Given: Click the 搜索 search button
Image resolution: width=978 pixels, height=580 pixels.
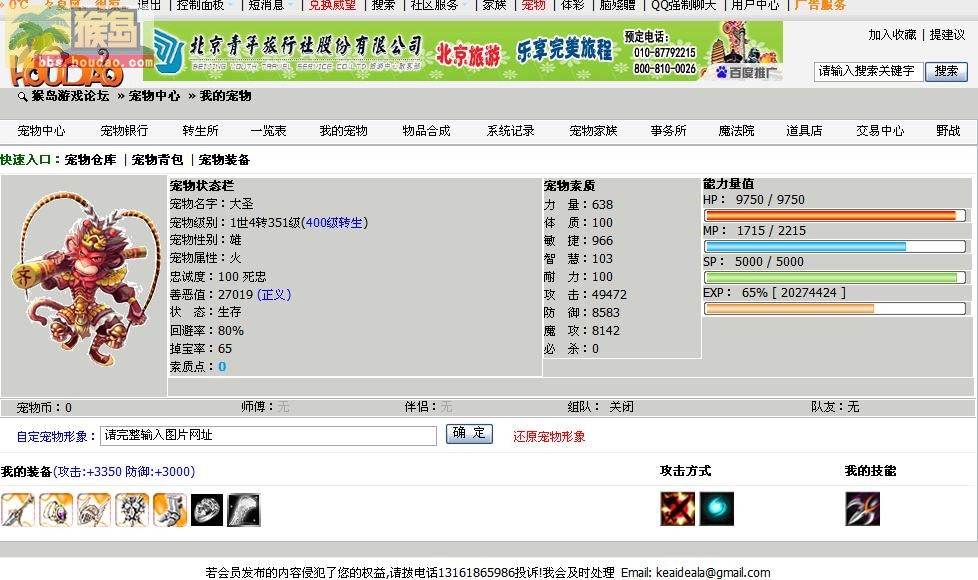Looking at the screenshot, I should point(946,72).
